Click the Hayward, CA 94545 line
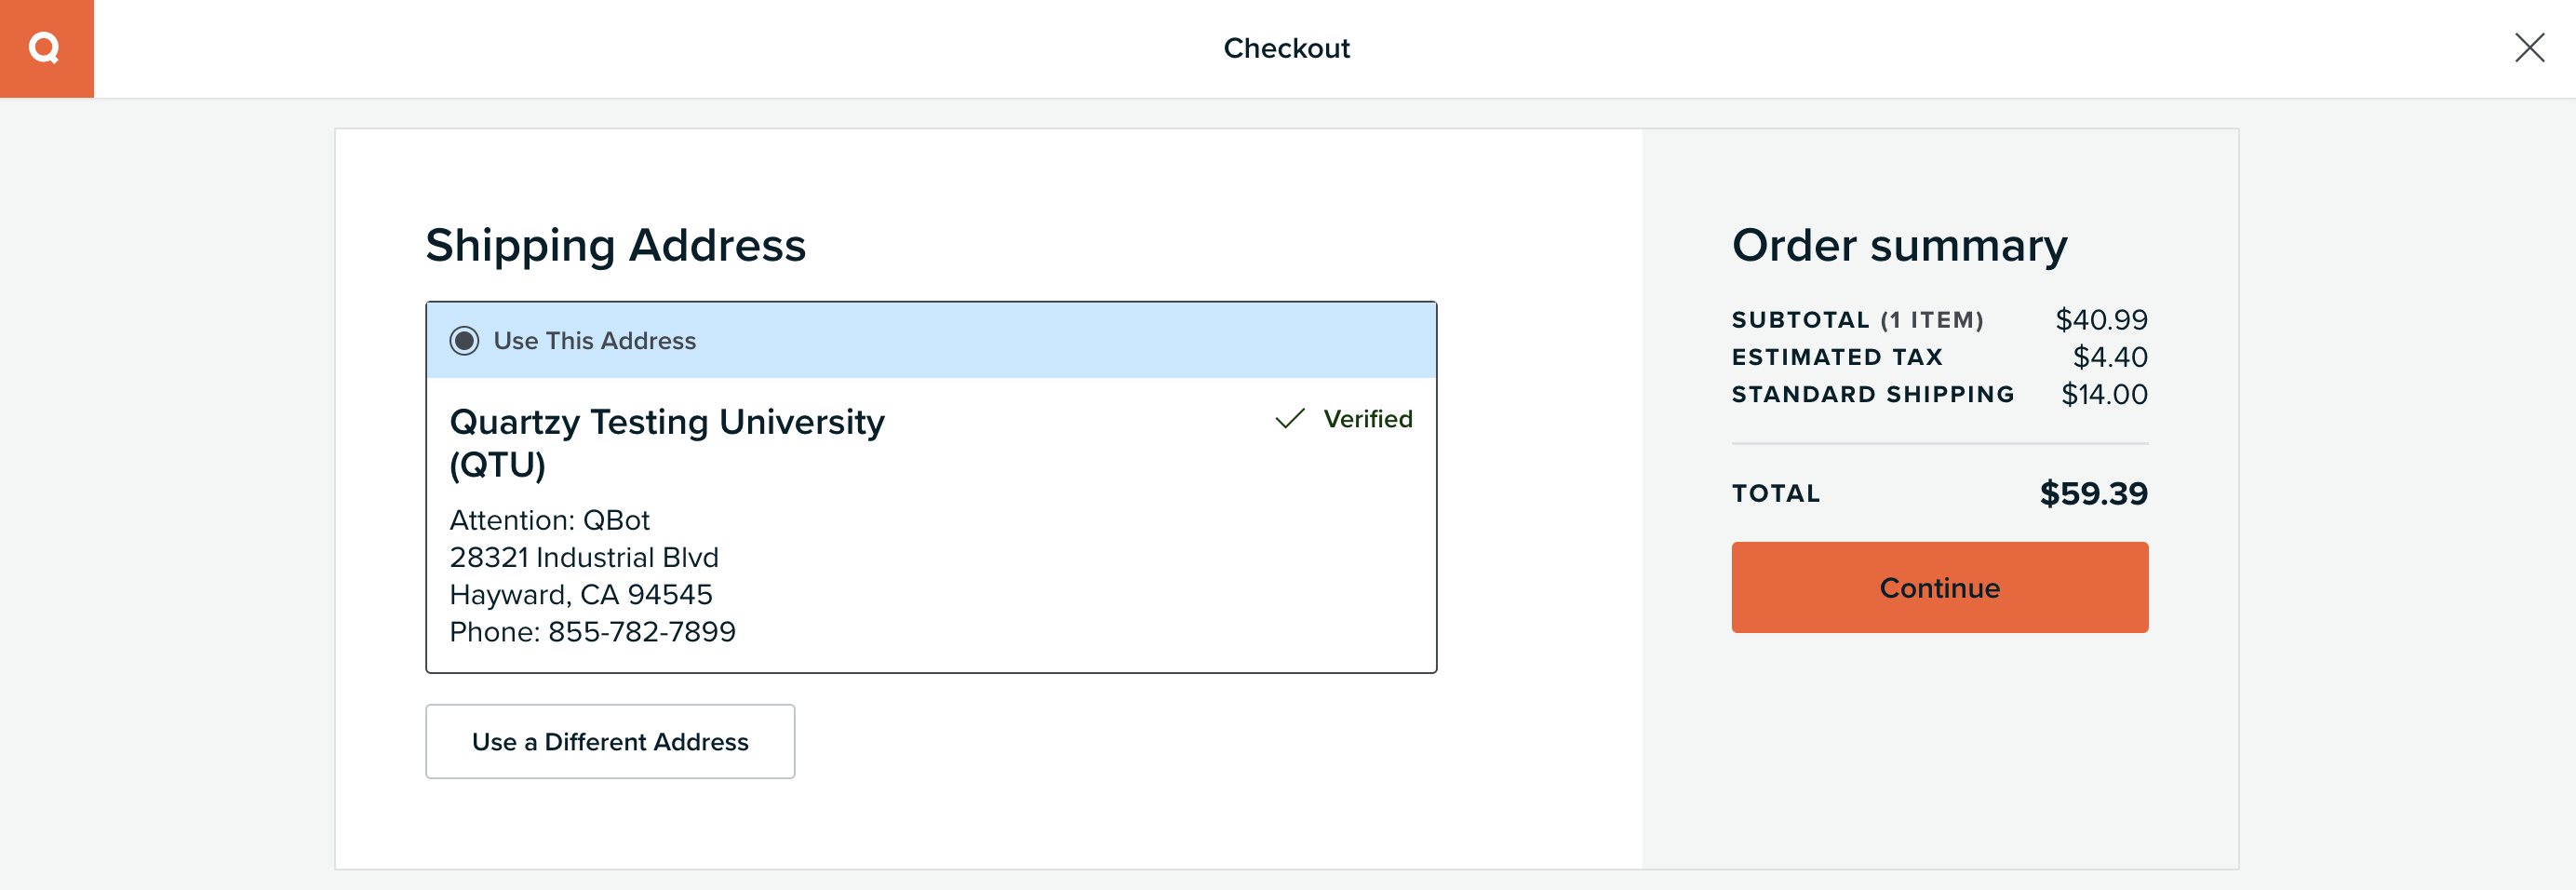The width and height of the screenshot is (2576, 890). click(581, 594)
